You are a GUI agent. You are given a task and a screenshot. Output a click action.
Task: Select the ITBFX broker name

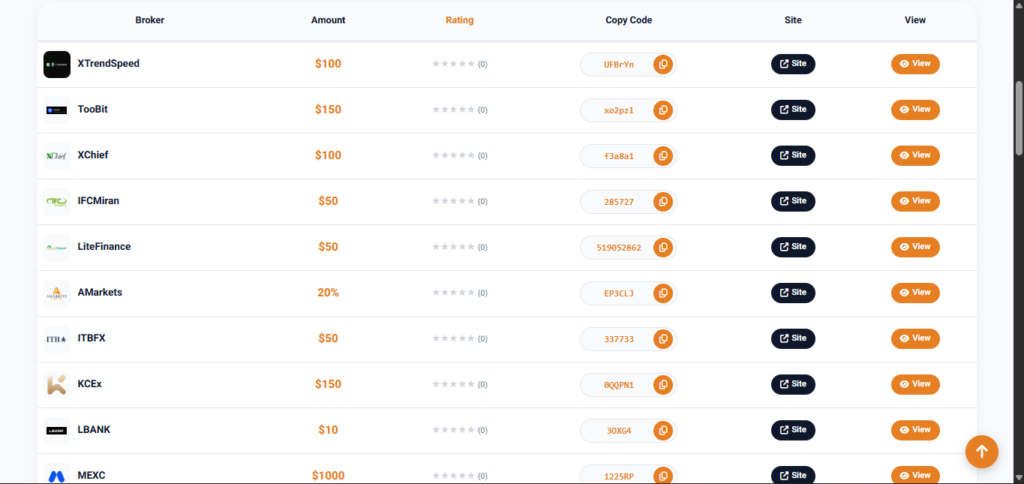tap(91, 338)
